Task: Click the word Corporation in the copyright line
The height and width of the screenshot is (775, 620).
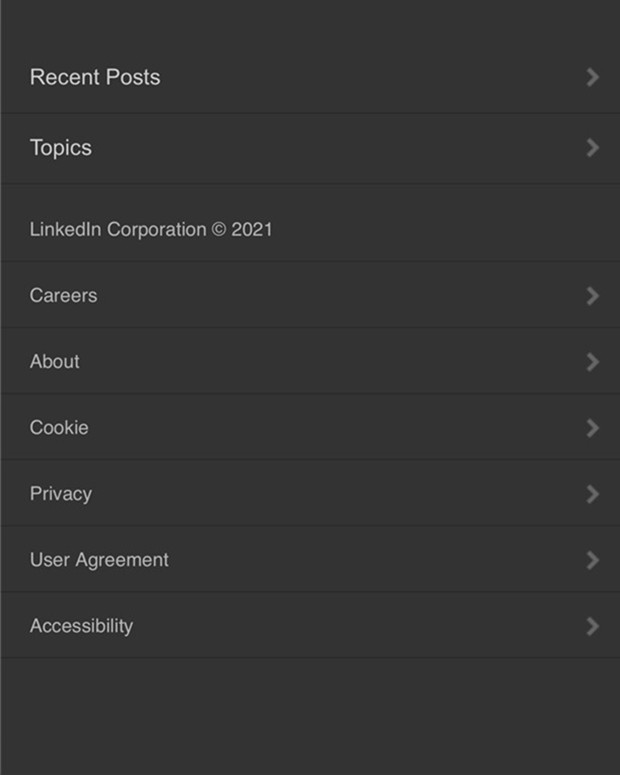Action: click(157, 230)
